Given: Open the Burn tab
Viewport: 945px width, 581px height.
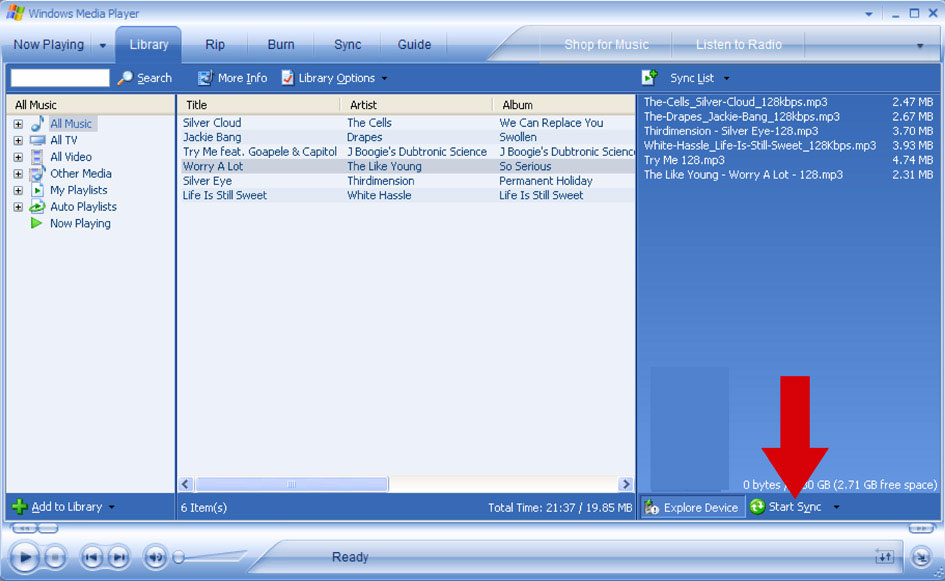Looking at the screenshot, I should pyautogui.click(x=281, y=45).
